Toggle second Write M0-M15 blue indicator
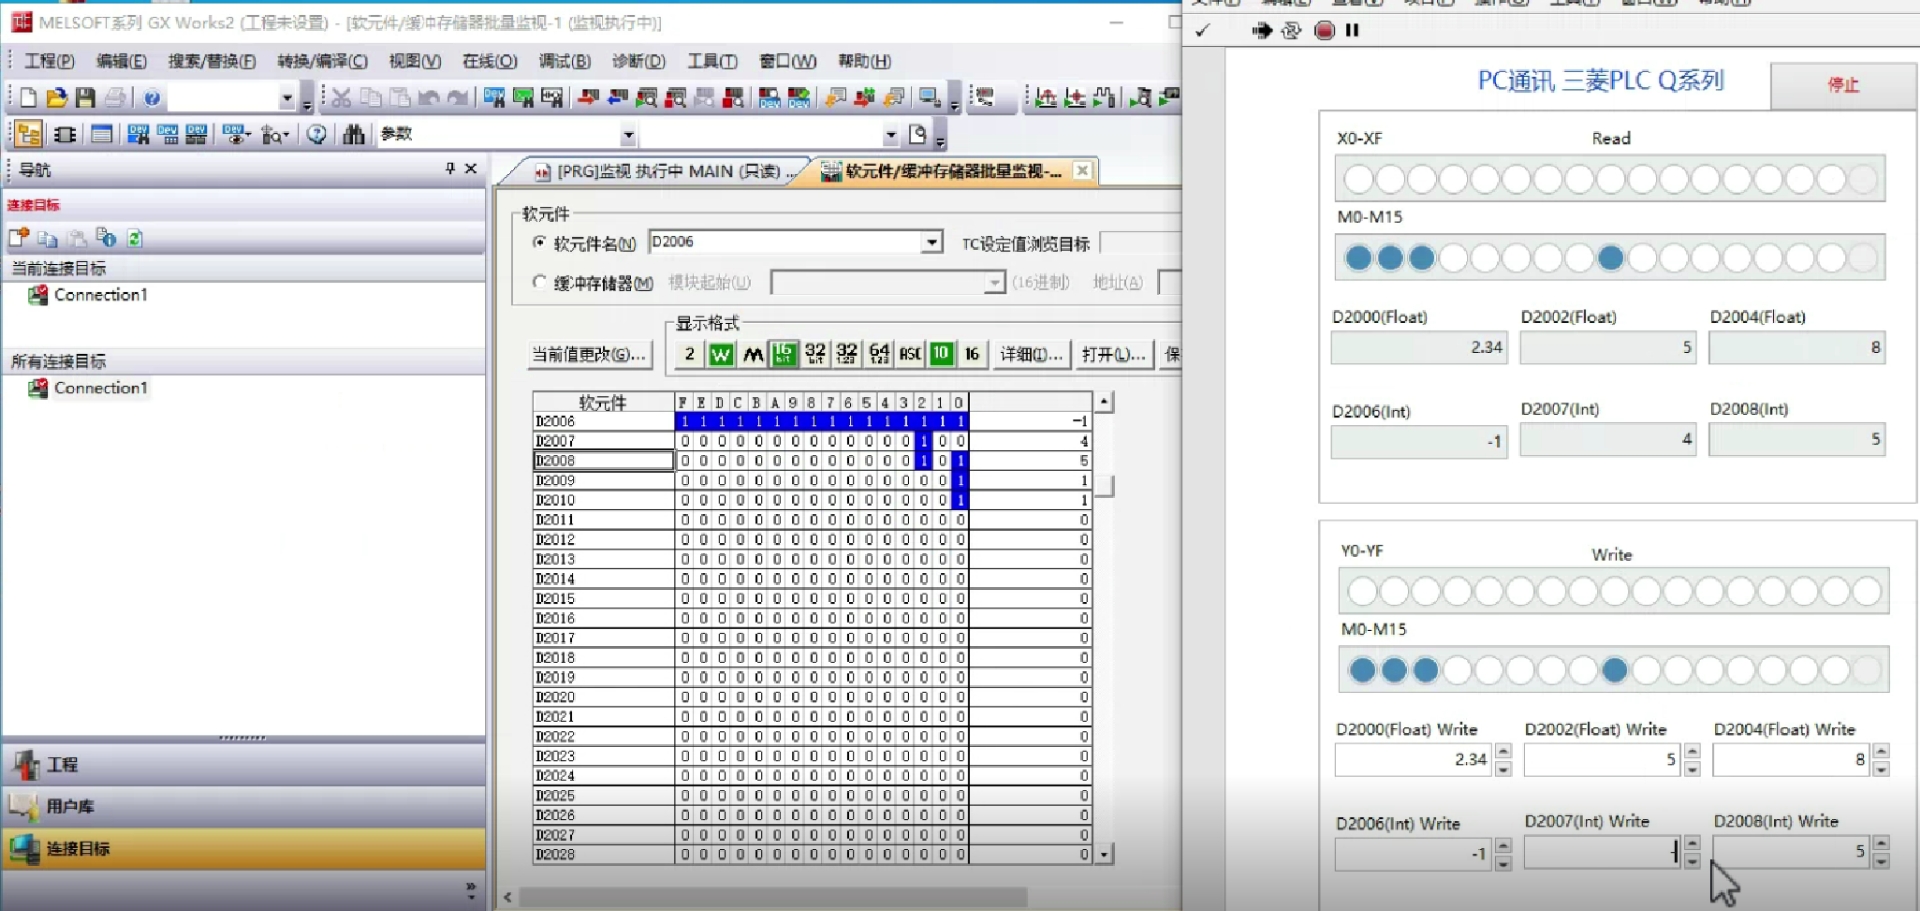Image resolution: width=1920 pixels, height=911 pixels. pyautogui.click(x=1394, y=670)
